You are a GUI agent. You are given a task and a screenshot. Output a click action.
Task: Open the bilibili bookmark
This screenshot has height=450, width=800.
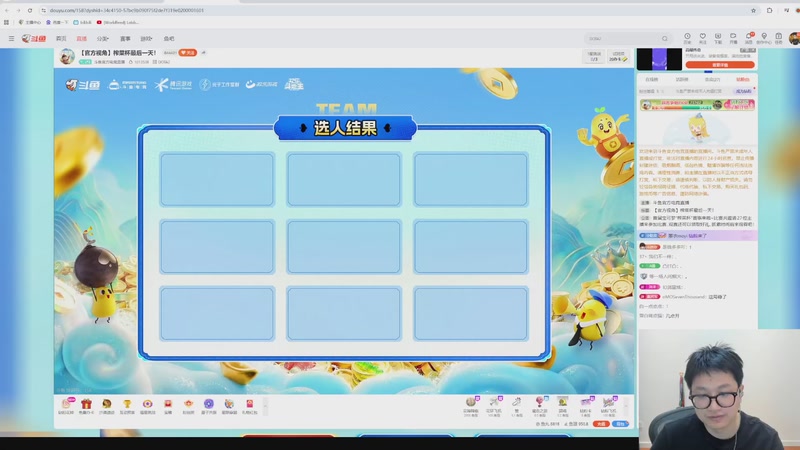[x=83, y=22]
